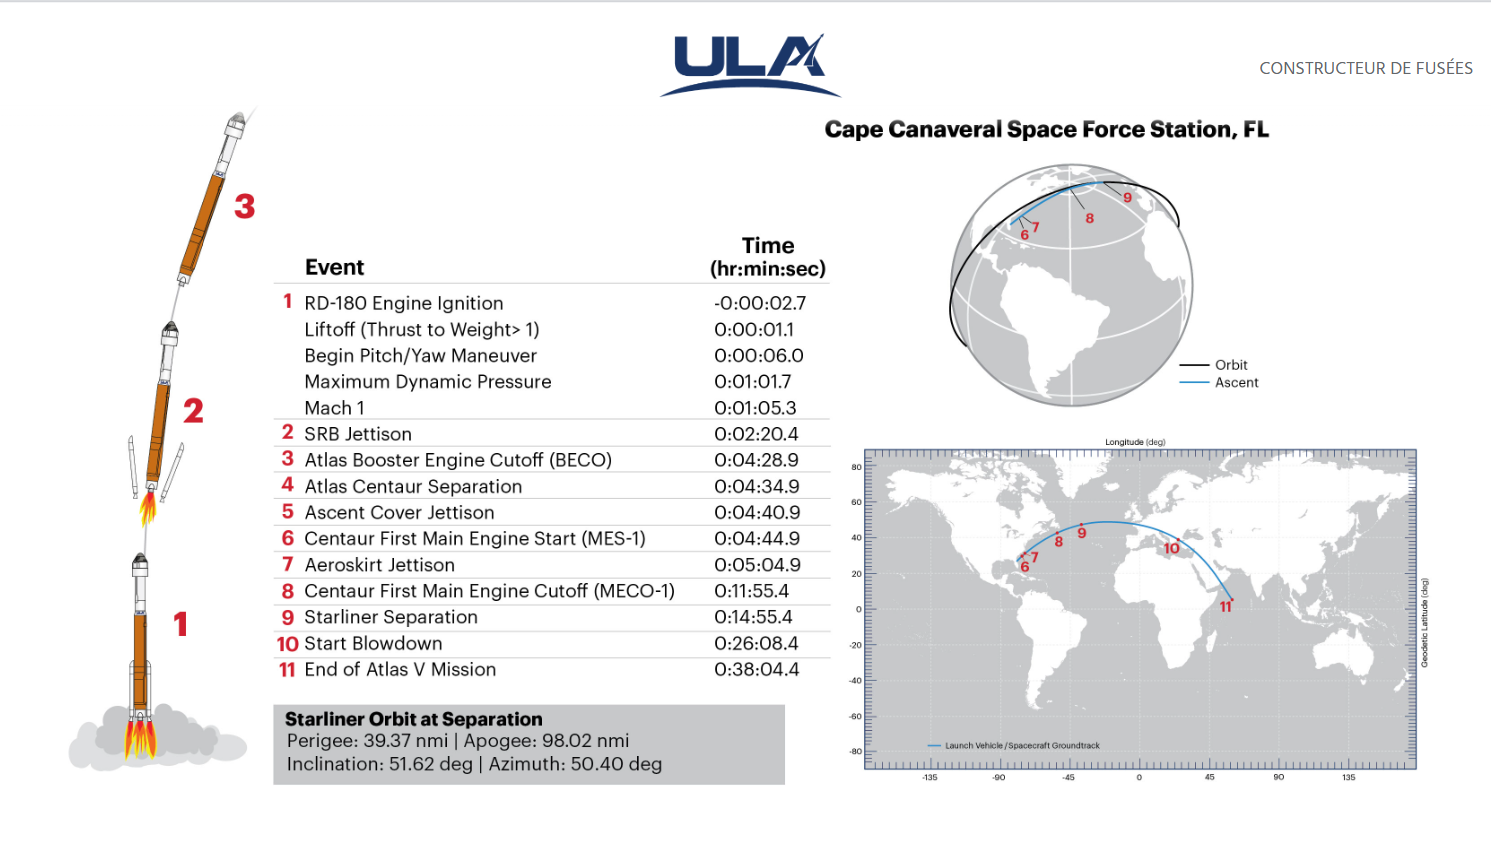The image size is (1491, 848).
Task: Click the '-135' longitude tick label
Action: click(930, 777)
